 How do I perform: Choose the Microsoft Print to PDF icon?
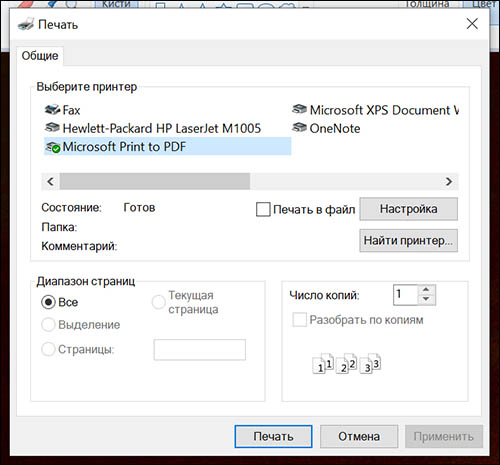(53, 147)
